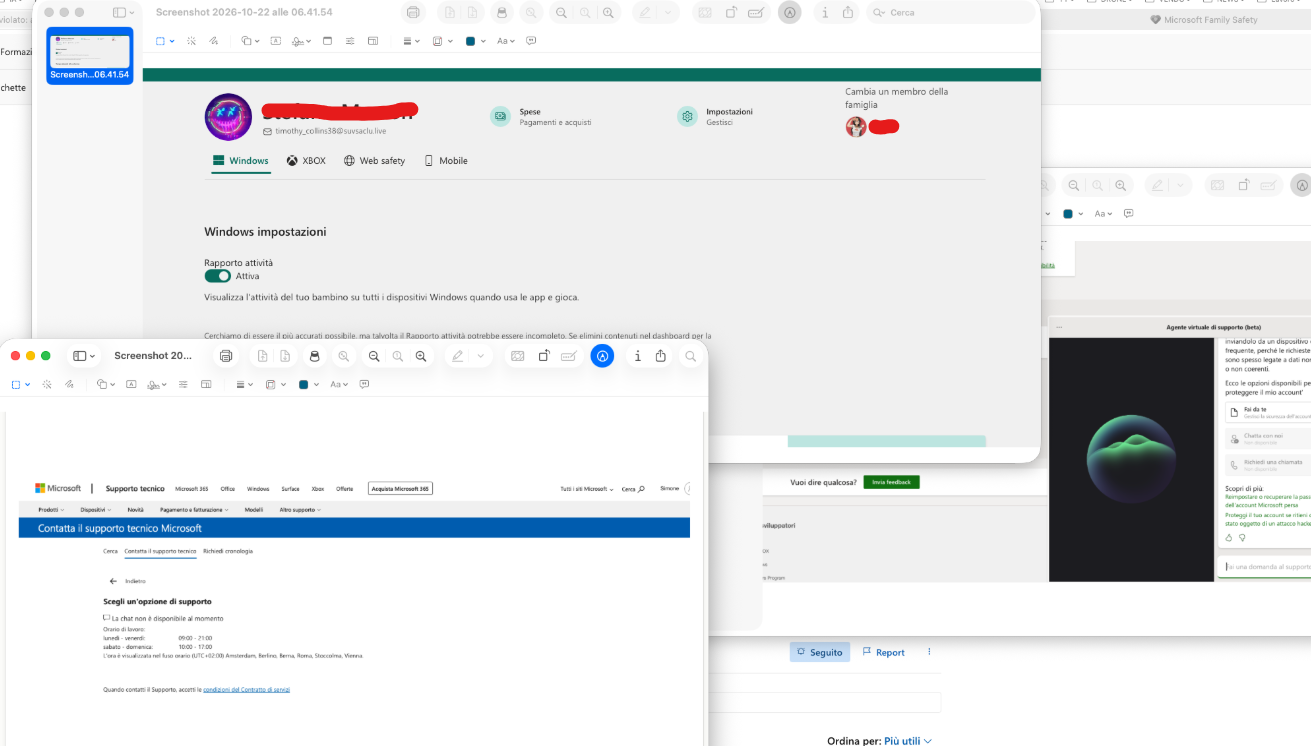This screenshot has height=746, width=1311.
Task: Click the search magnifier in the front Preview window
Action: 690,356
